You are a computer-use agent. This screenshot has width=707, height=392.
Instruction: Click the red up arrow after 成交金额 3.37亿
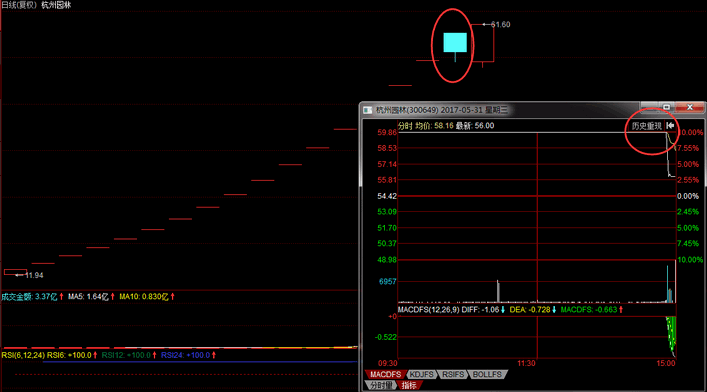click(x=61, y=296)
